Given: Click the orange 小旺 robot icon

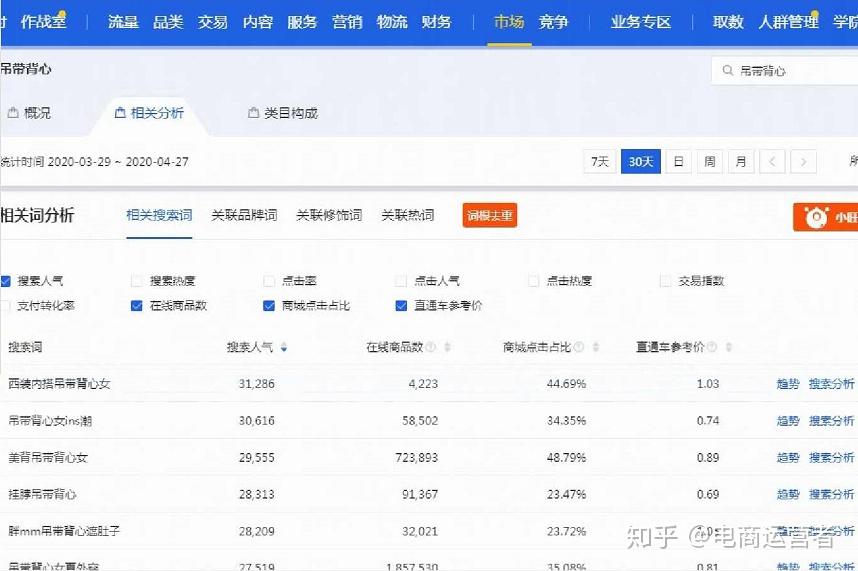Looking at the screenshot, I should click(816, 217).
